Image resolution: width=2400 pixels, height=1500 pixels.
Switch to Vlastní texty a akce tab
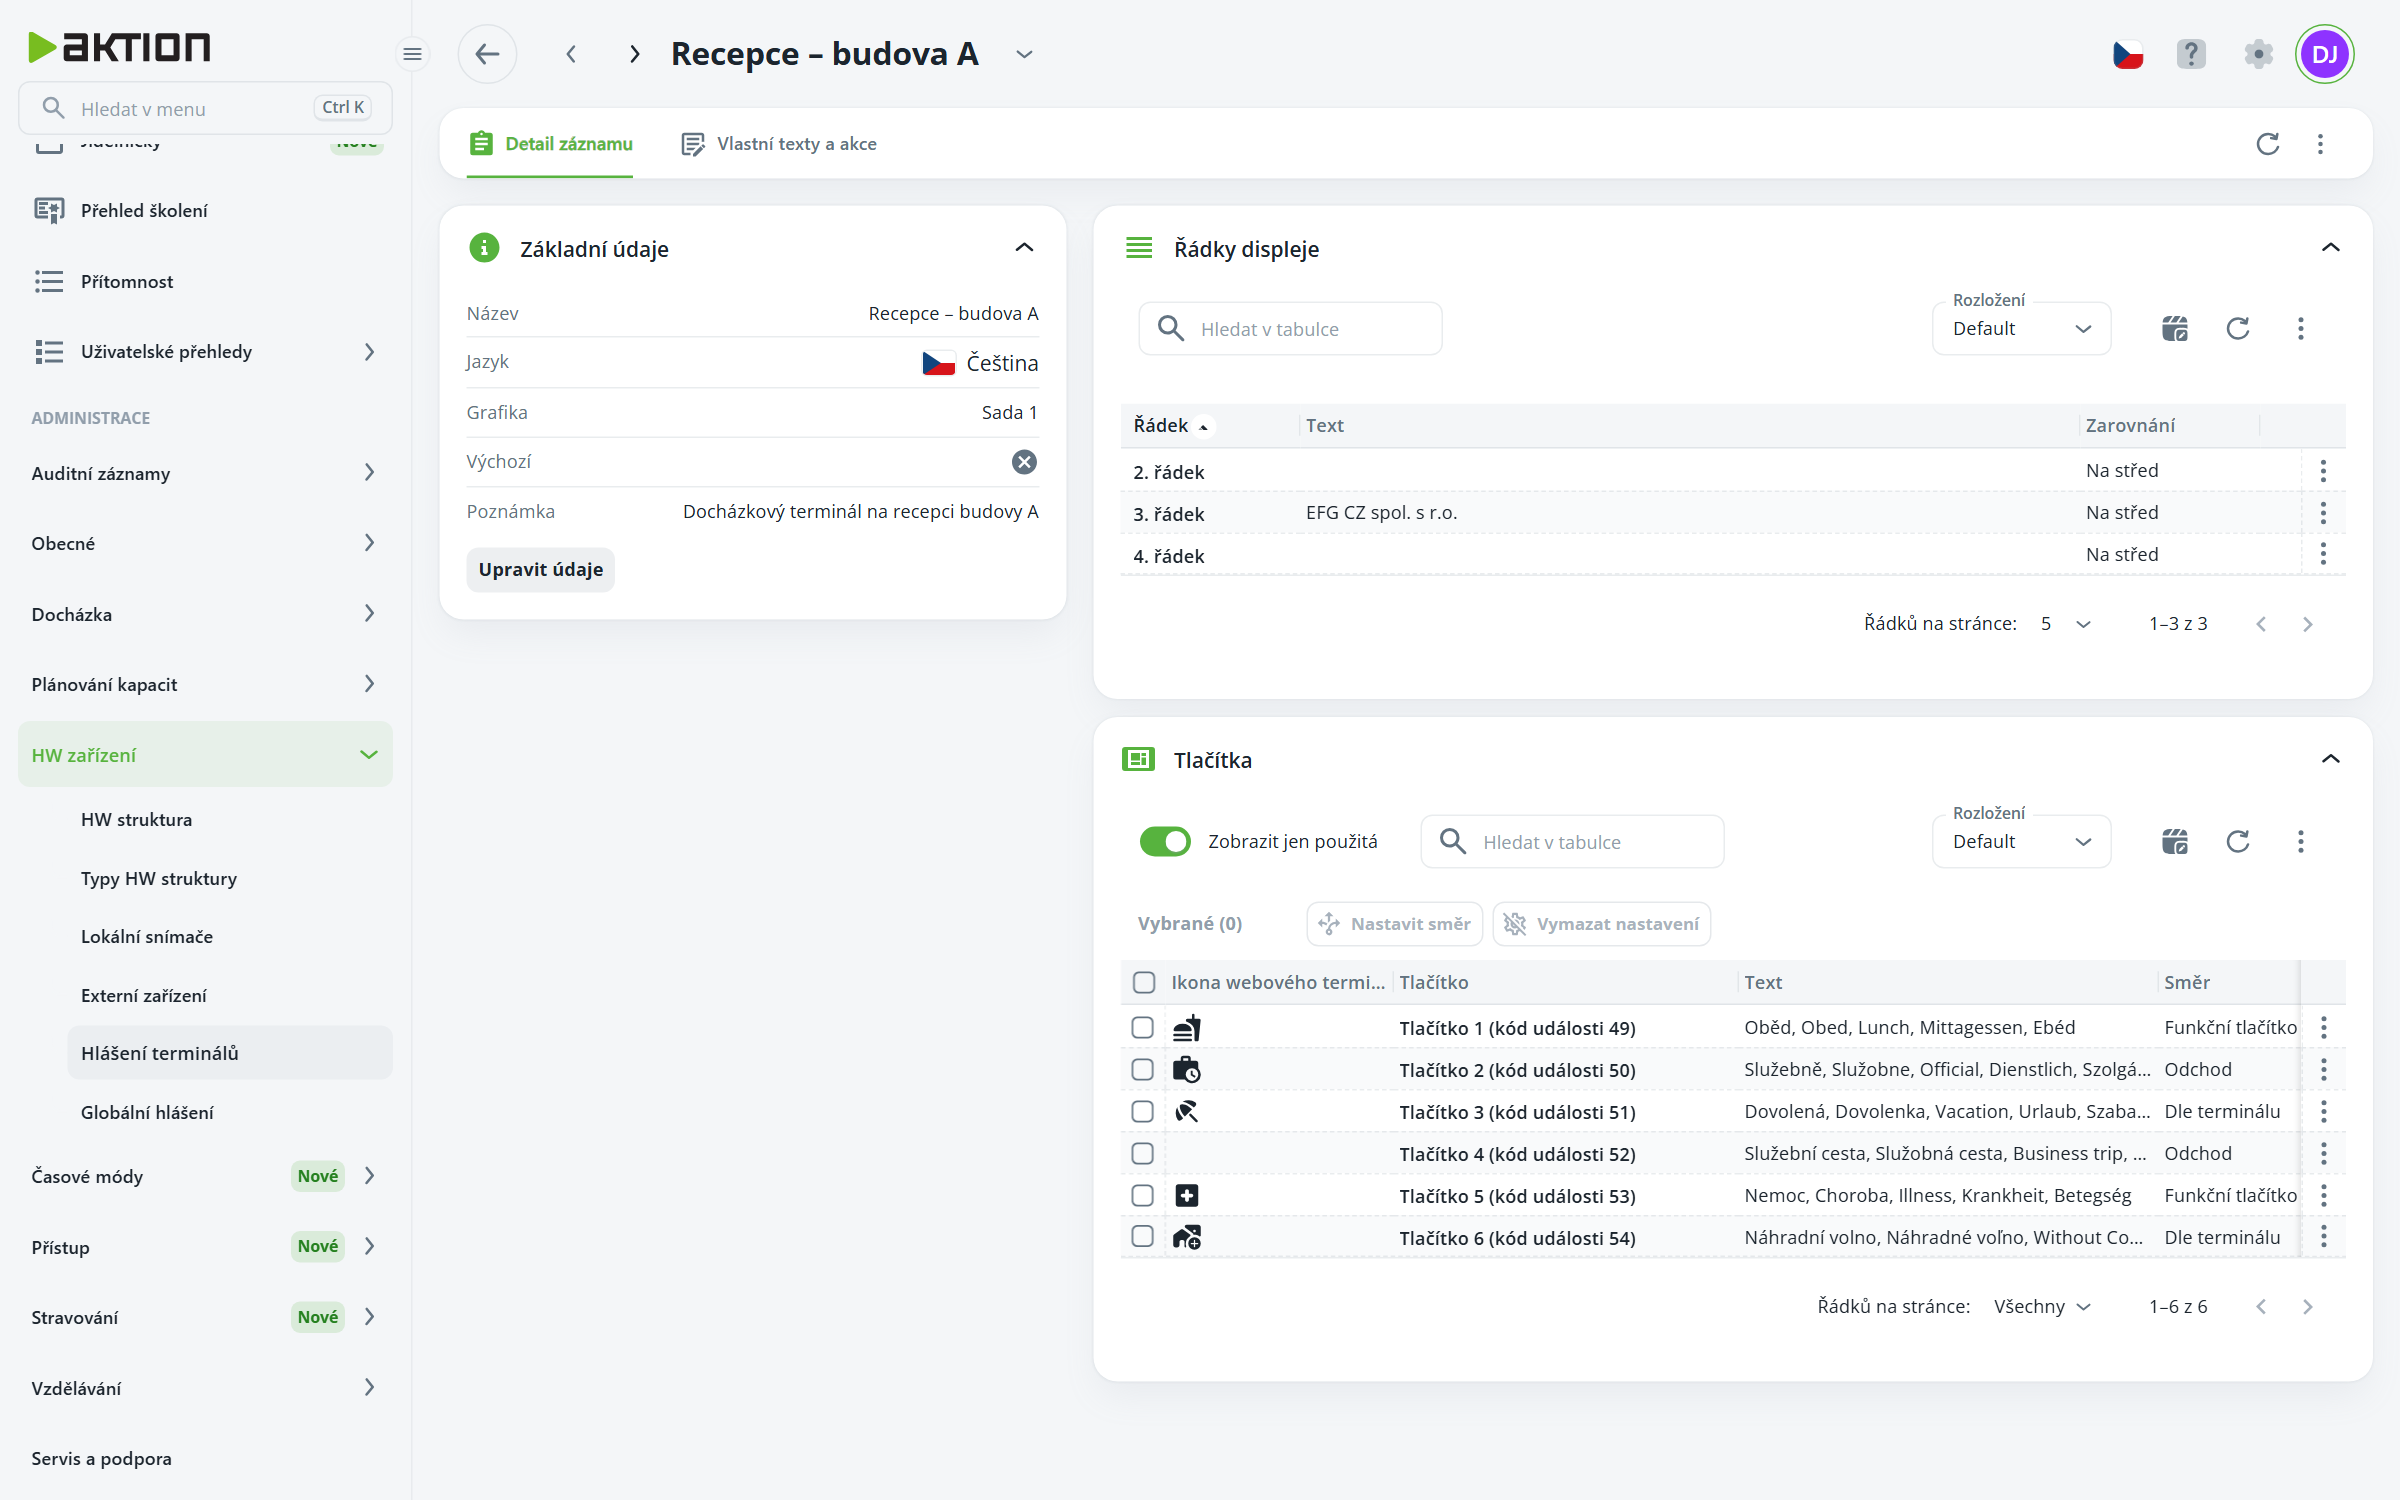[x=779, y=144]
